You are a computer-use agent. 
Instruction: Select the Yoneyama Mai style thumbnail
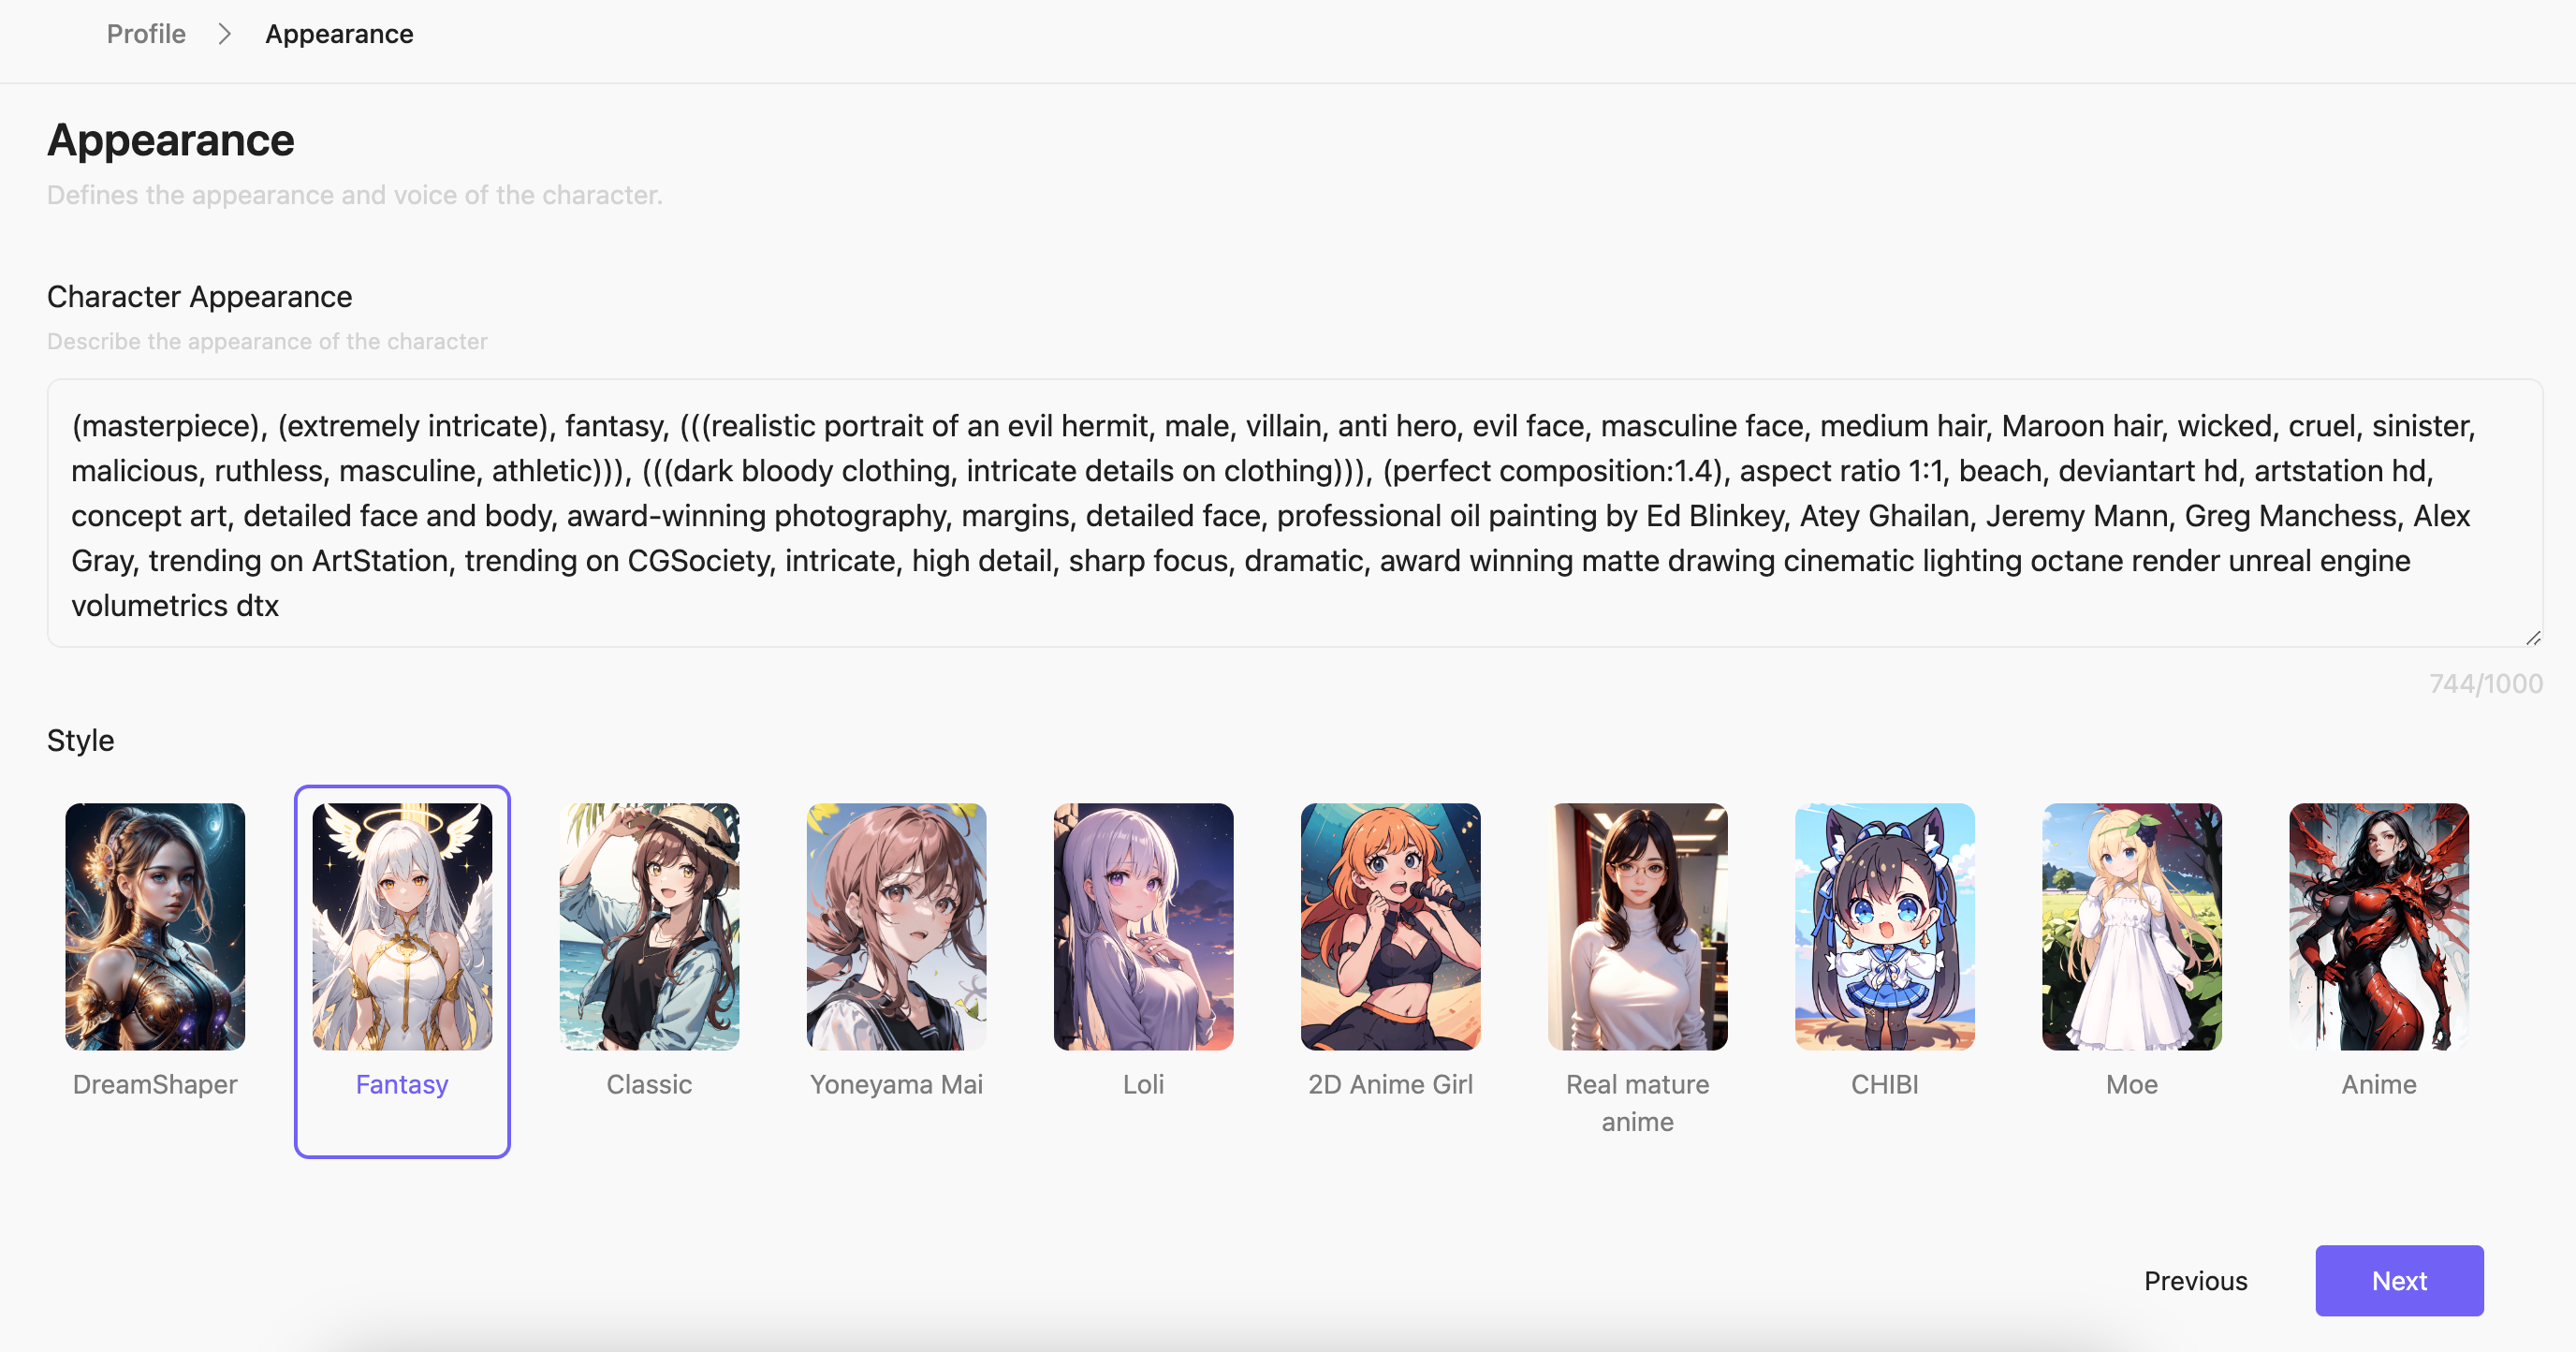pyautogui.click(x=896, y=926)
